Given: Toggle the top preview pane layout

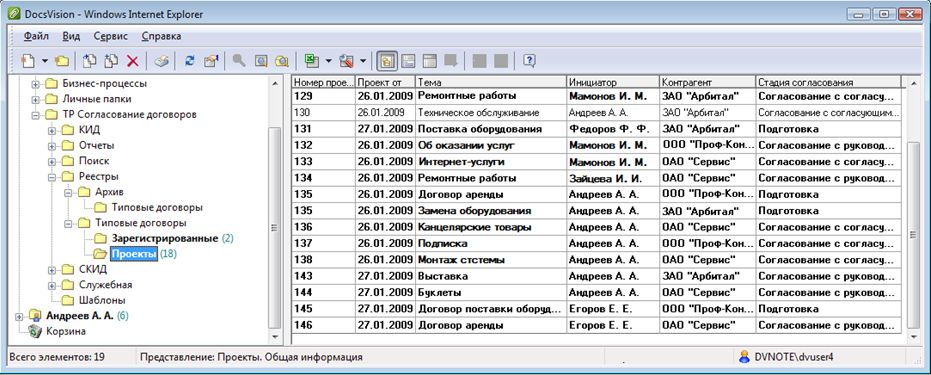Looking at the screenshot, I should point(429,61).
